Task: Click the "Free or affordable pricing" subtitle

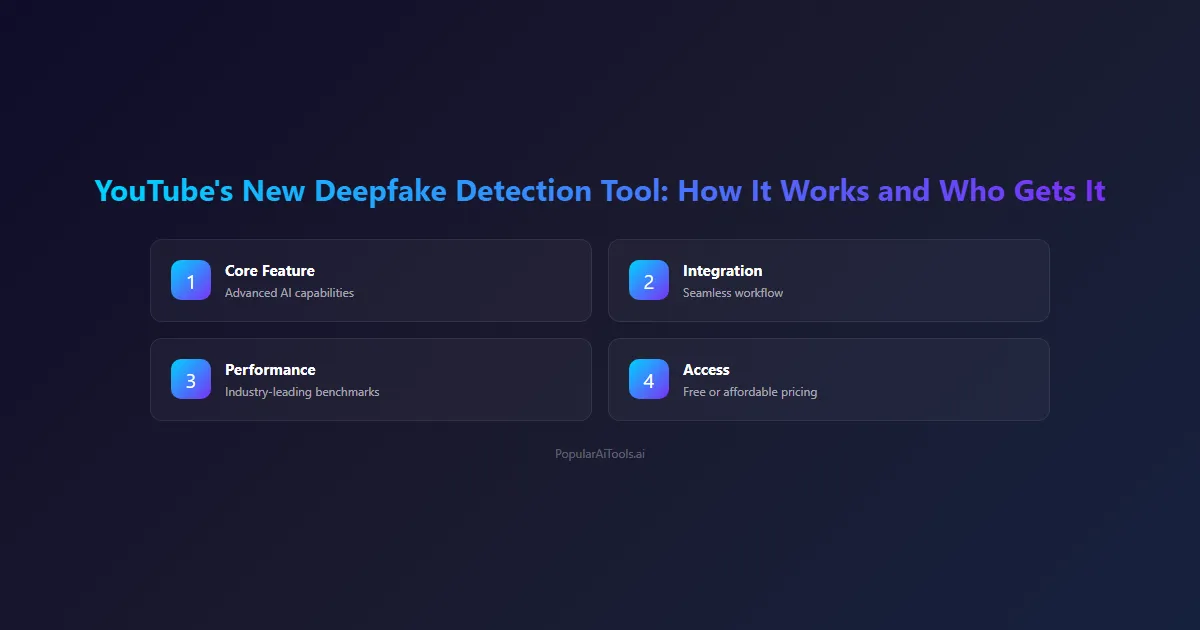Action: [750, 392]
